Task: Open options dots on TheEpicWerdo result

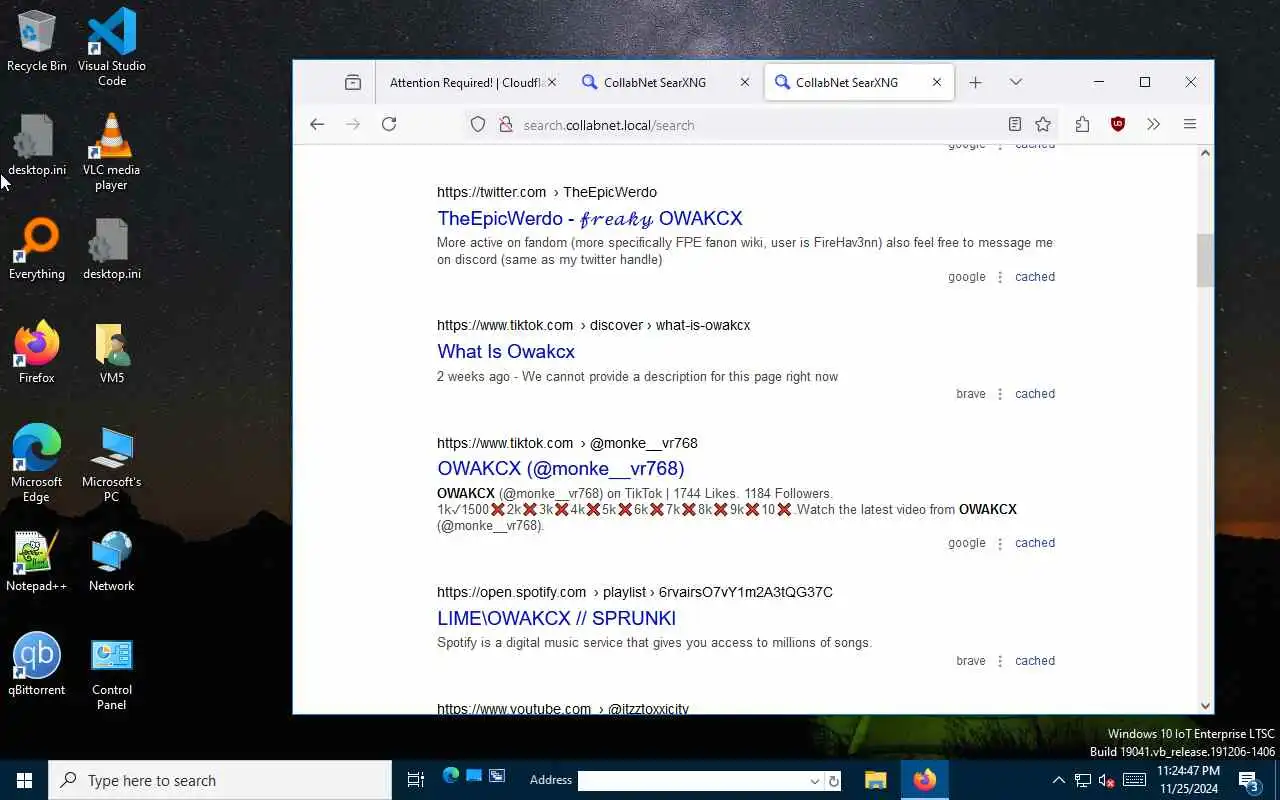Action: [x=1000, y=277]
